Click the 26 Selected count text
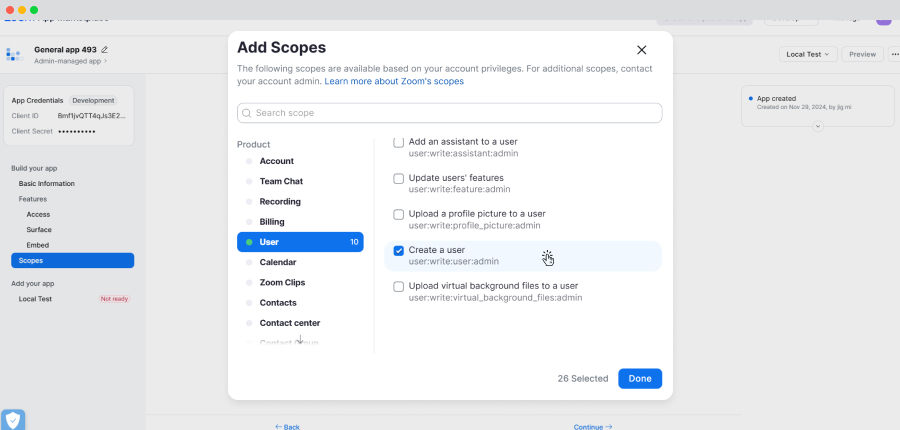 (583, 379)
